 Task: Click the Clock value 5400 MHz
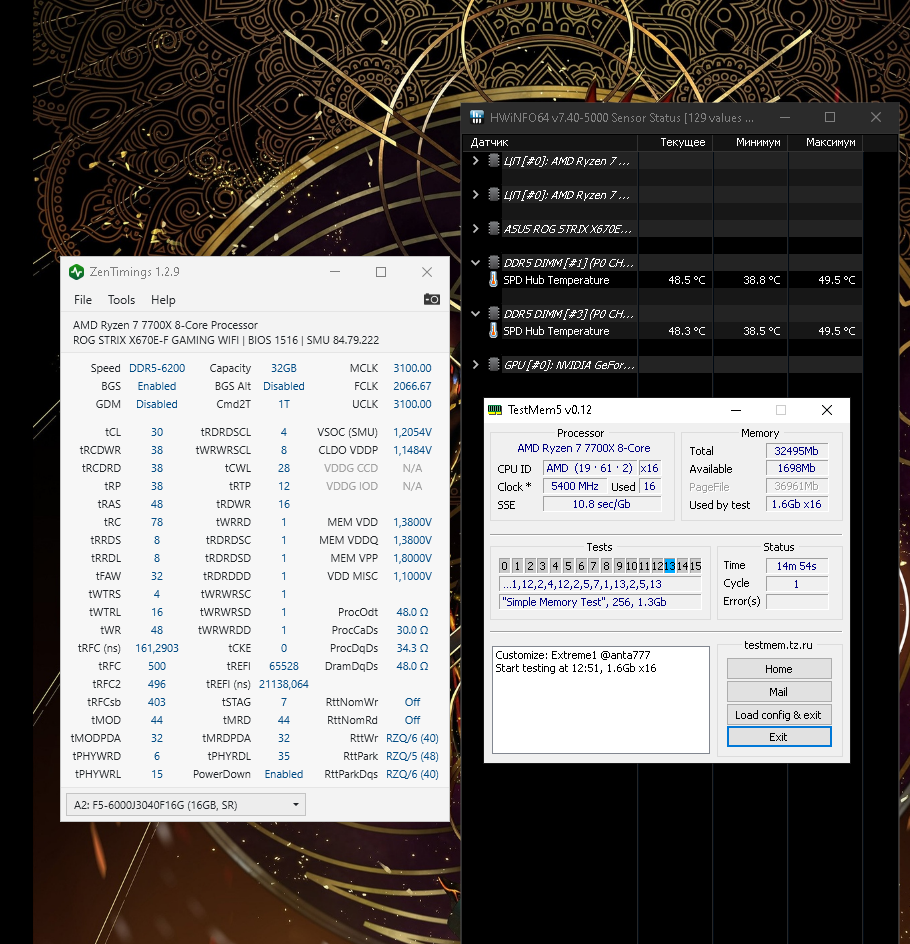[575, 486]
